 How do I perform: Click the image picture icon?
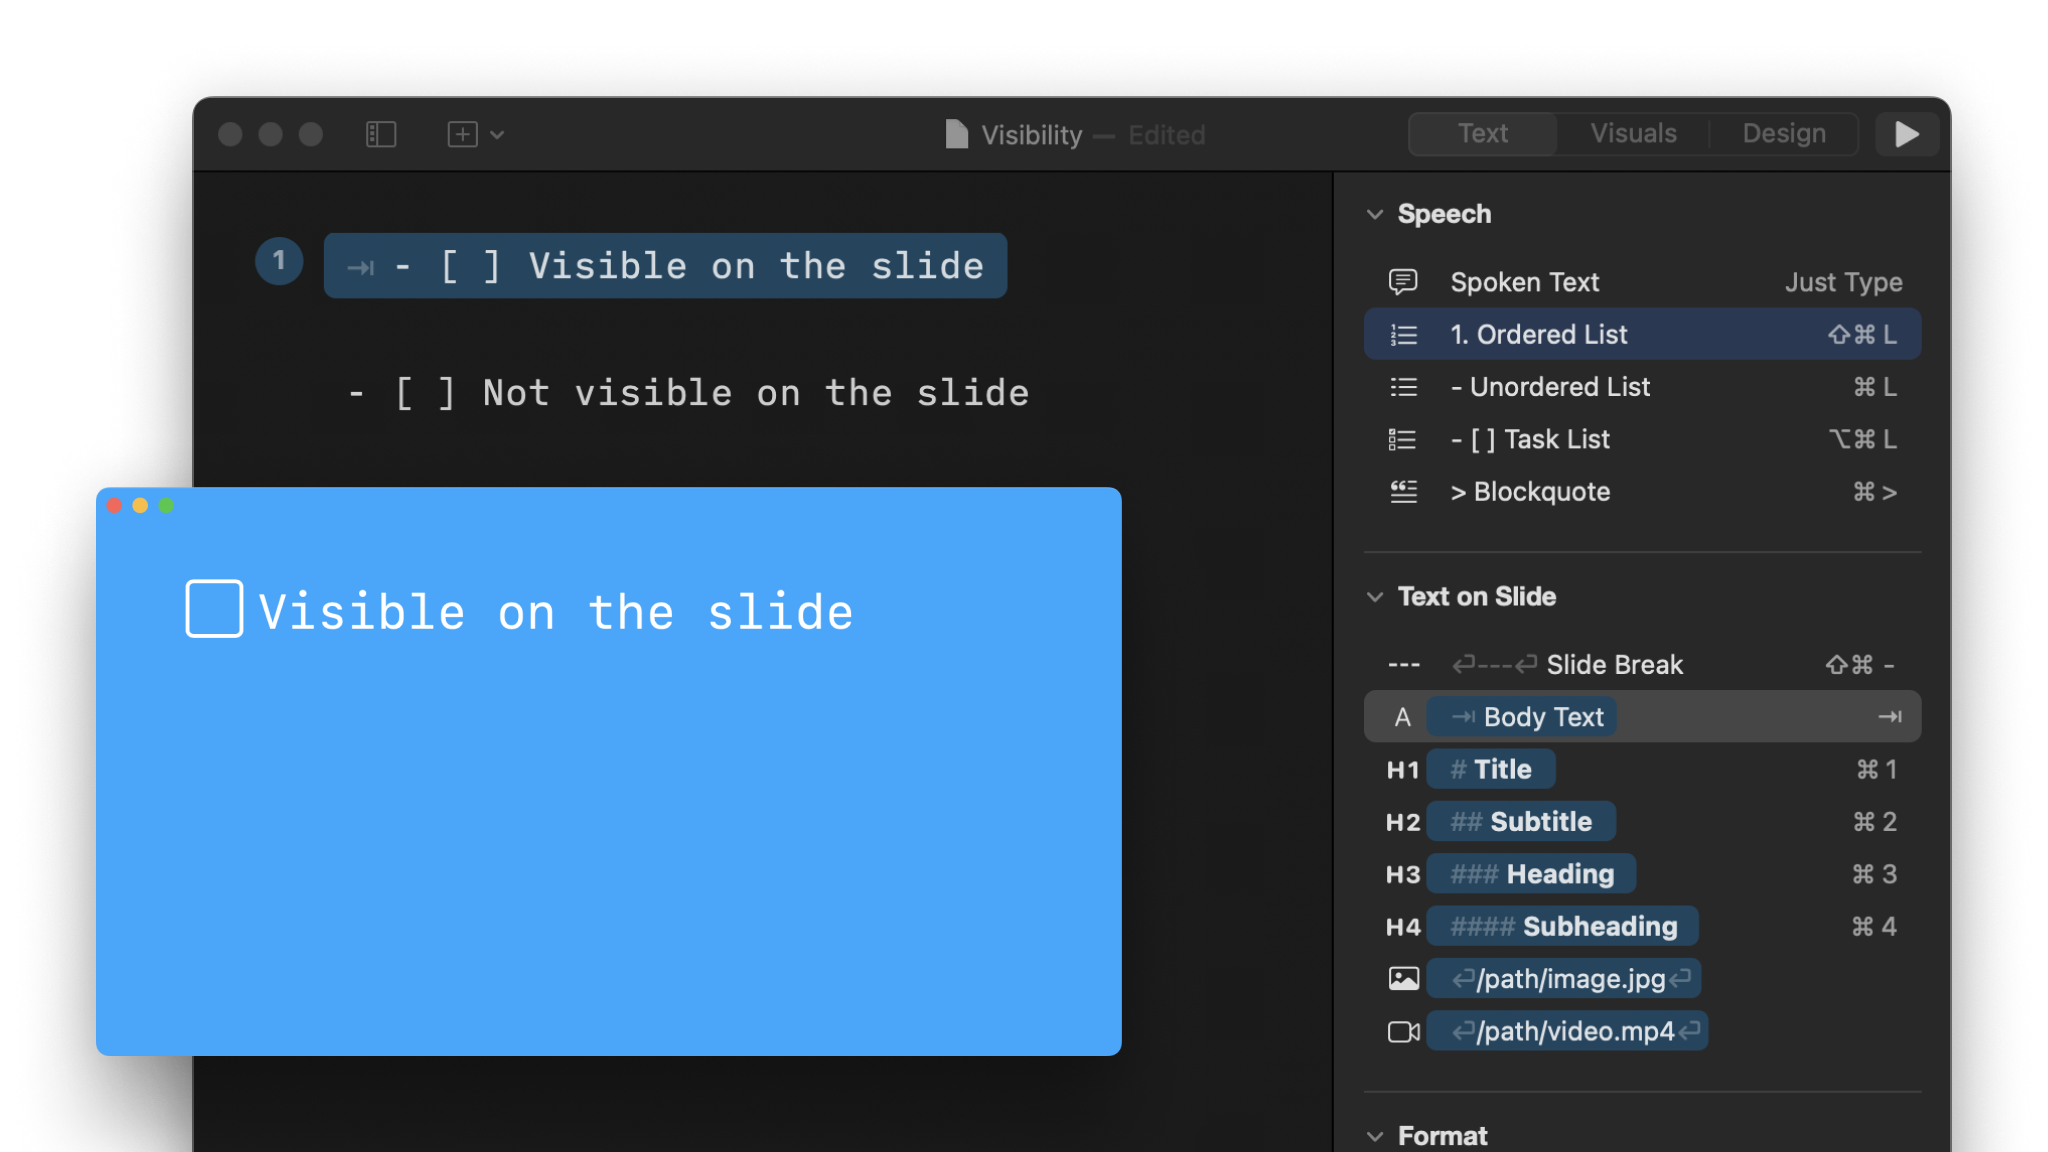tap(1404, 979)
